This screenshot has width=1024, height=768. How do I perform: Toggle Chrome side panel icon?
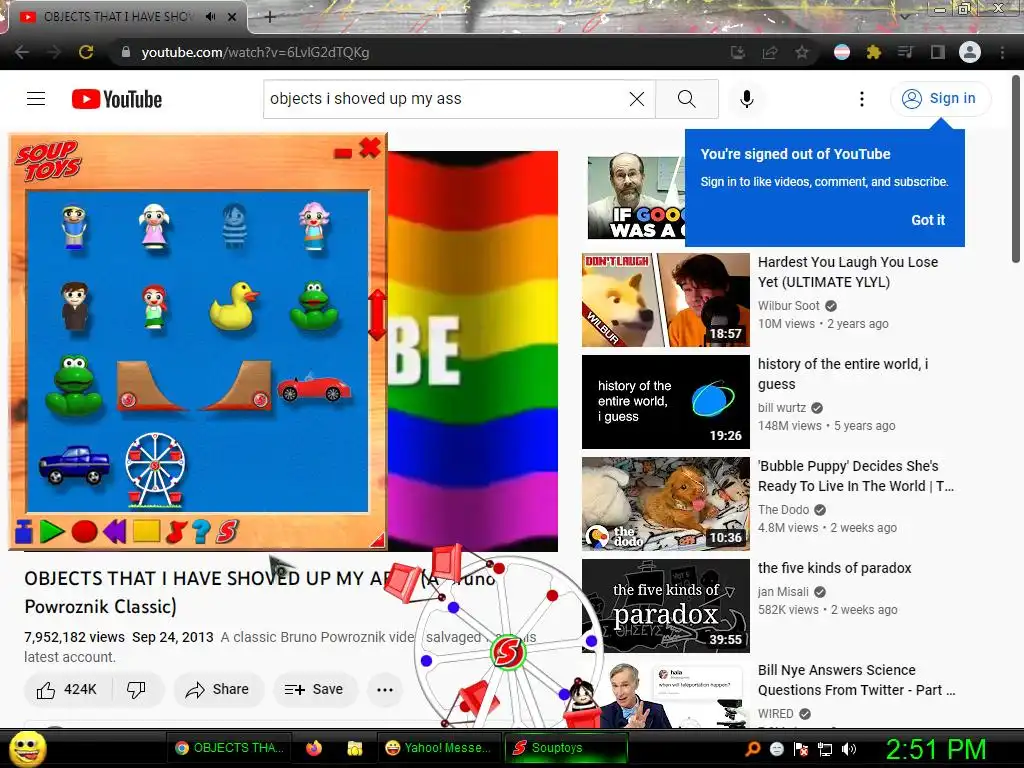pyautogui.click(x=938, y=52)
